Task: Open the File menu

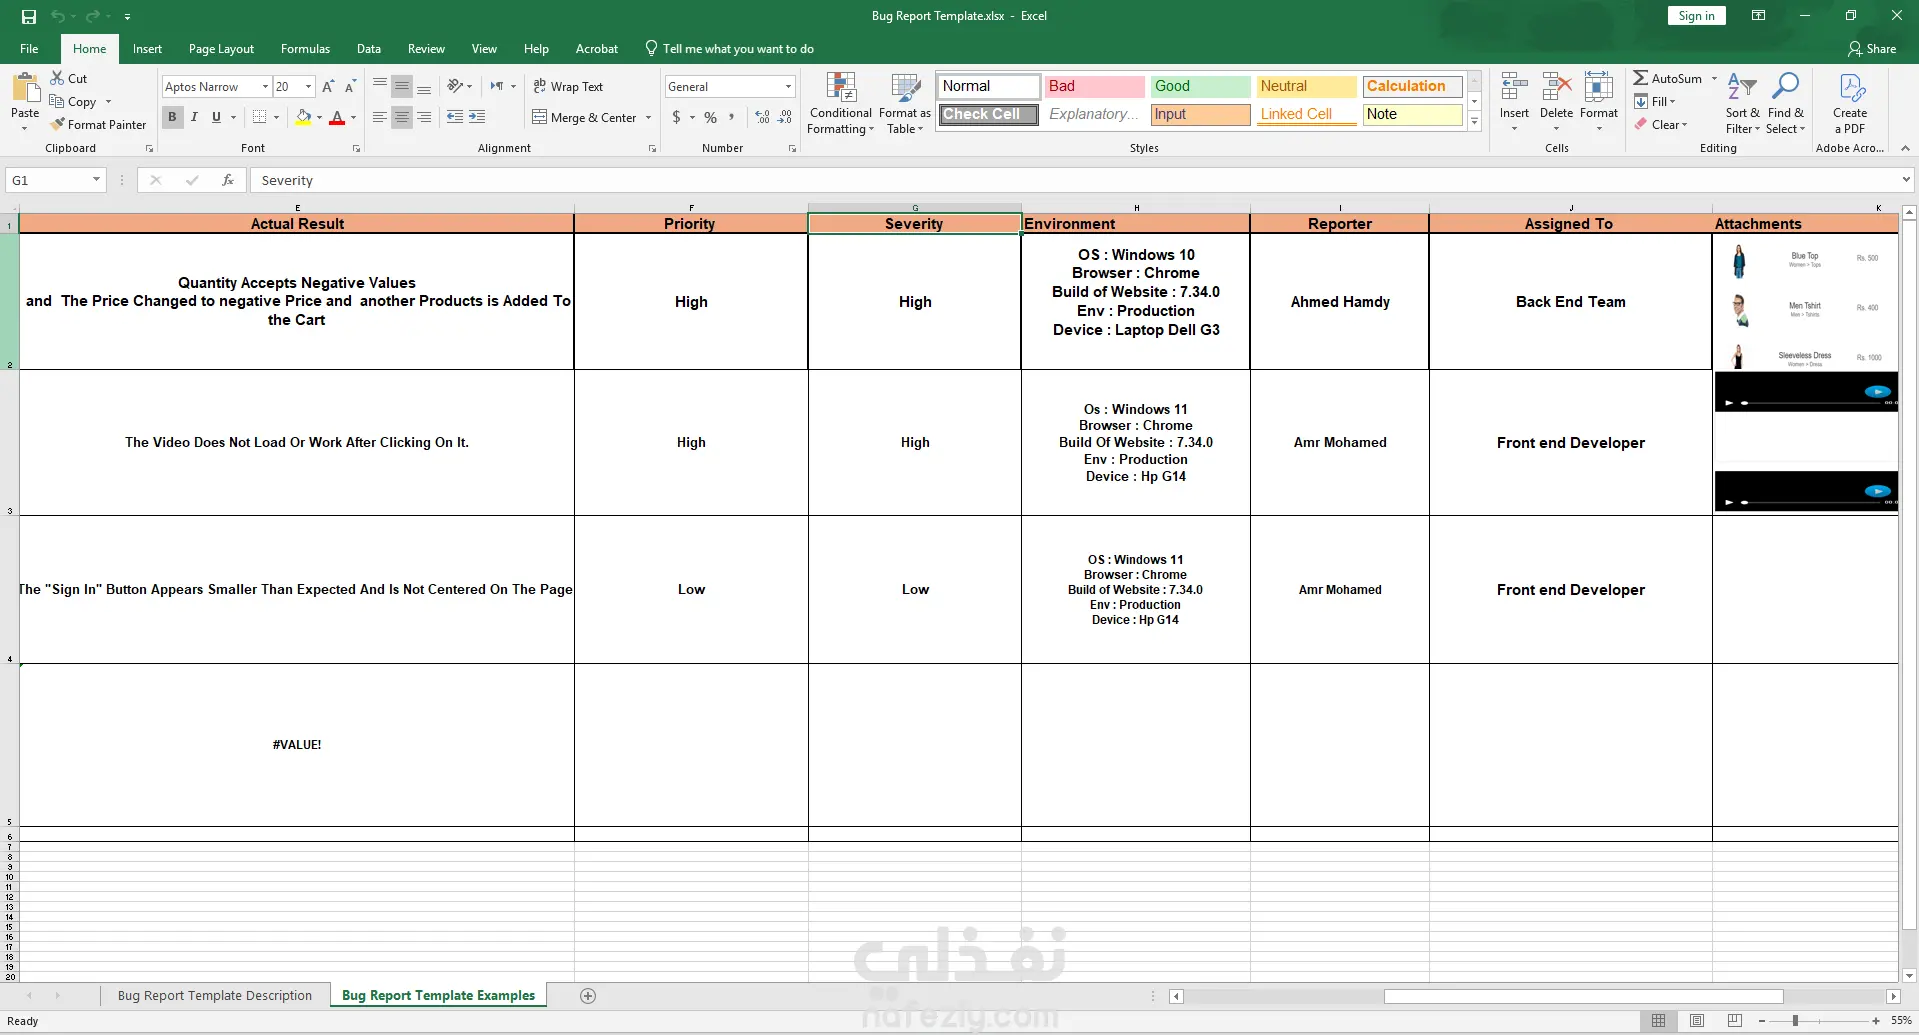Action: click(x=29, y=48)
